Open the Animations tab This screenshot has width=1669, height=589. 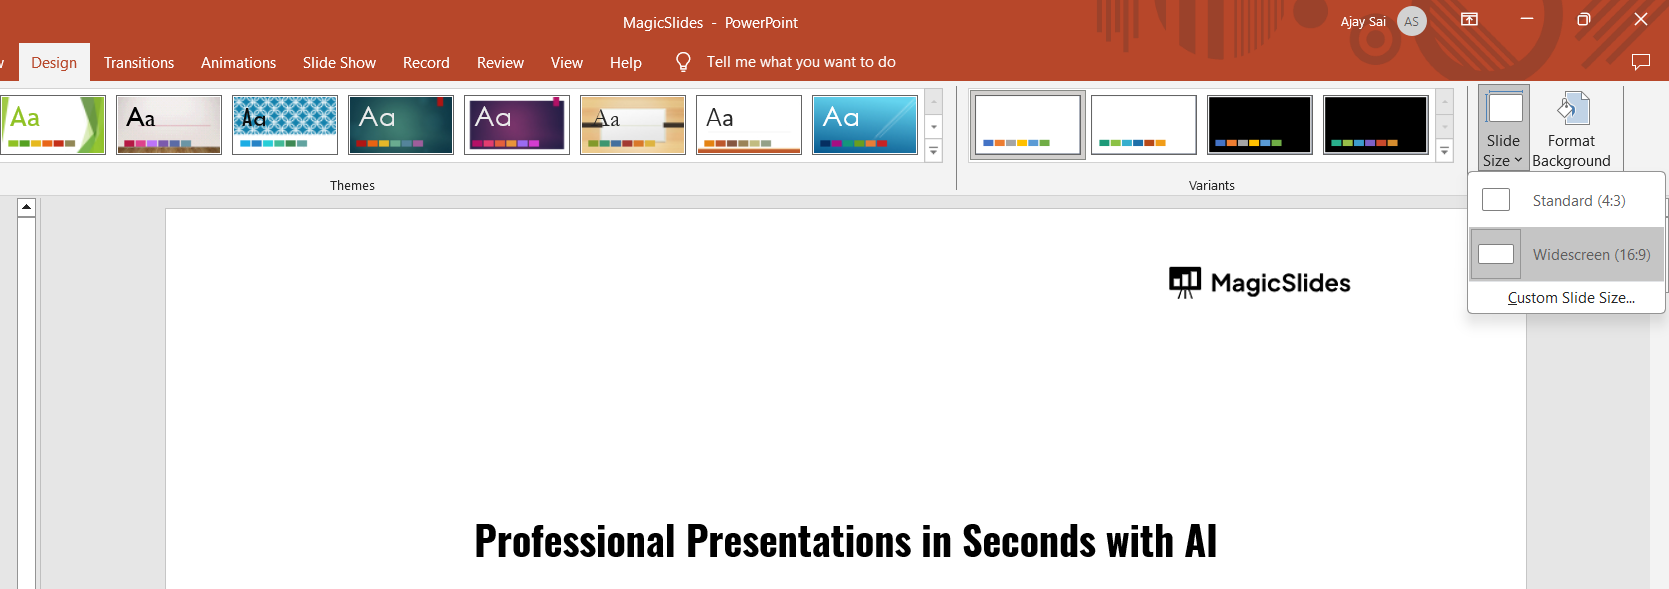238,62
